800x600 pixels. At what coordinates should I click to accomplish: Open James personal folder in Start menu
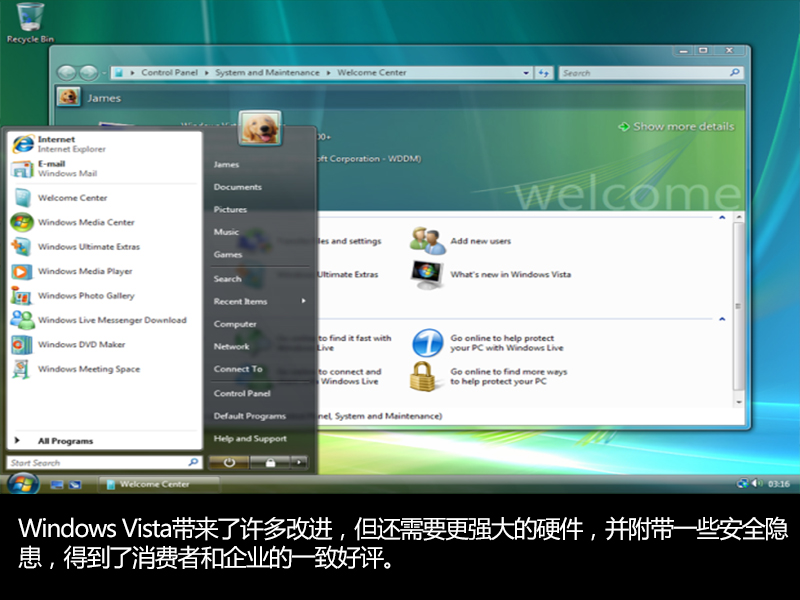[226, 164]
